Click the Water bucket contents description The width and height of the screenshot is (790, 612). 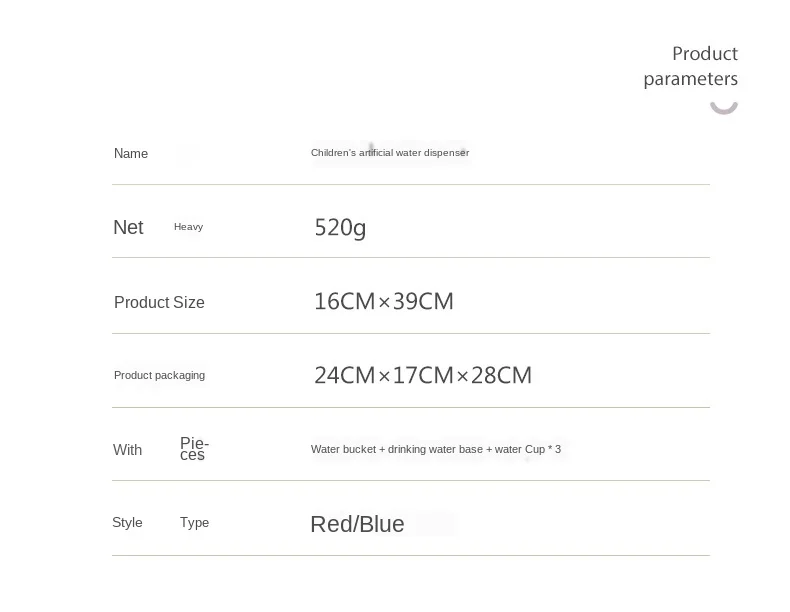pyautogui.click(x=435, y=450)
